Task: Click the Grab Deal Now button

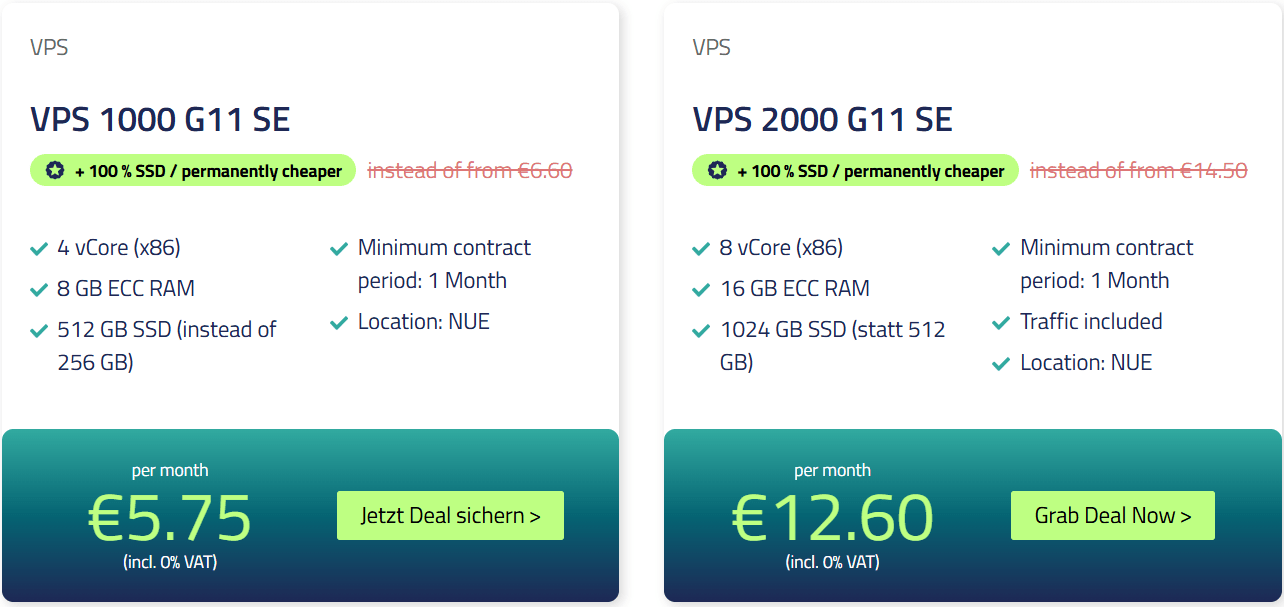Action: point(1113,516)
